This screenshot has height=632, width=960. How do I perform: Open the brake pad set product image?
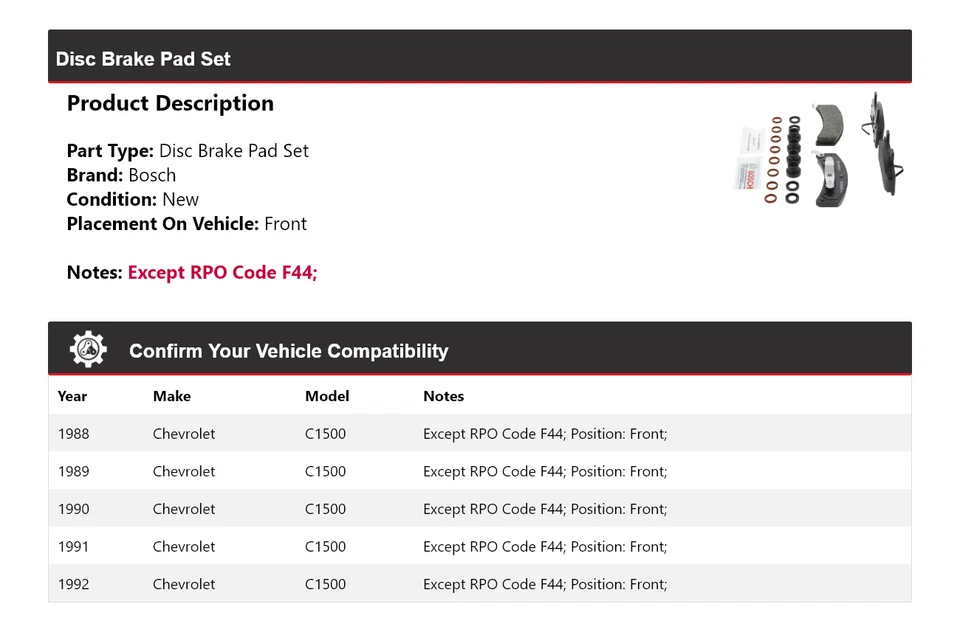[x=818, y=150]
